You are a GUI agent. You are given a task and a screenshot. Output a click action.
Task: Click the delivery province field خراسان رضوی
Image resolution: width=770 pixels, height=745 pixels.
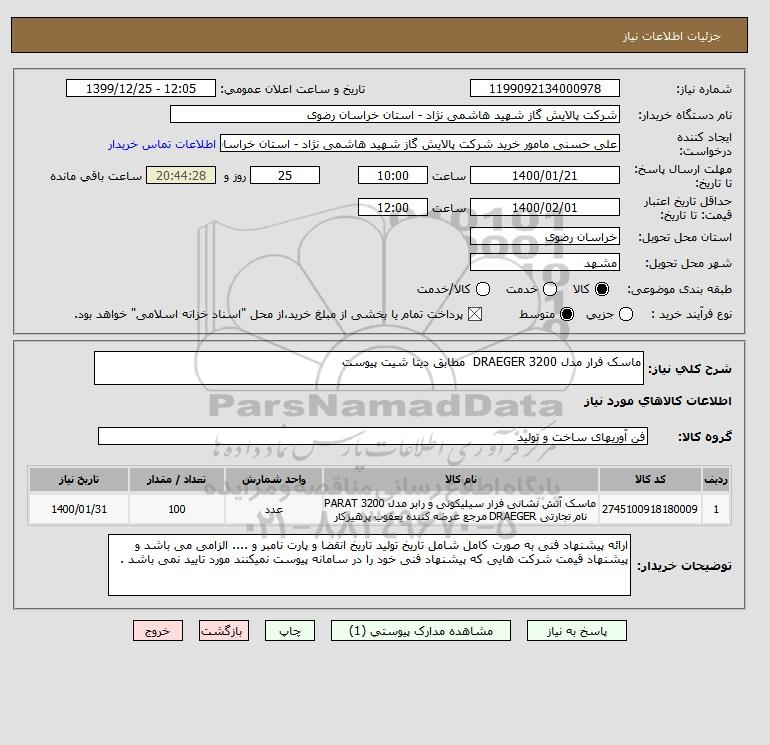tap(545, 237)
